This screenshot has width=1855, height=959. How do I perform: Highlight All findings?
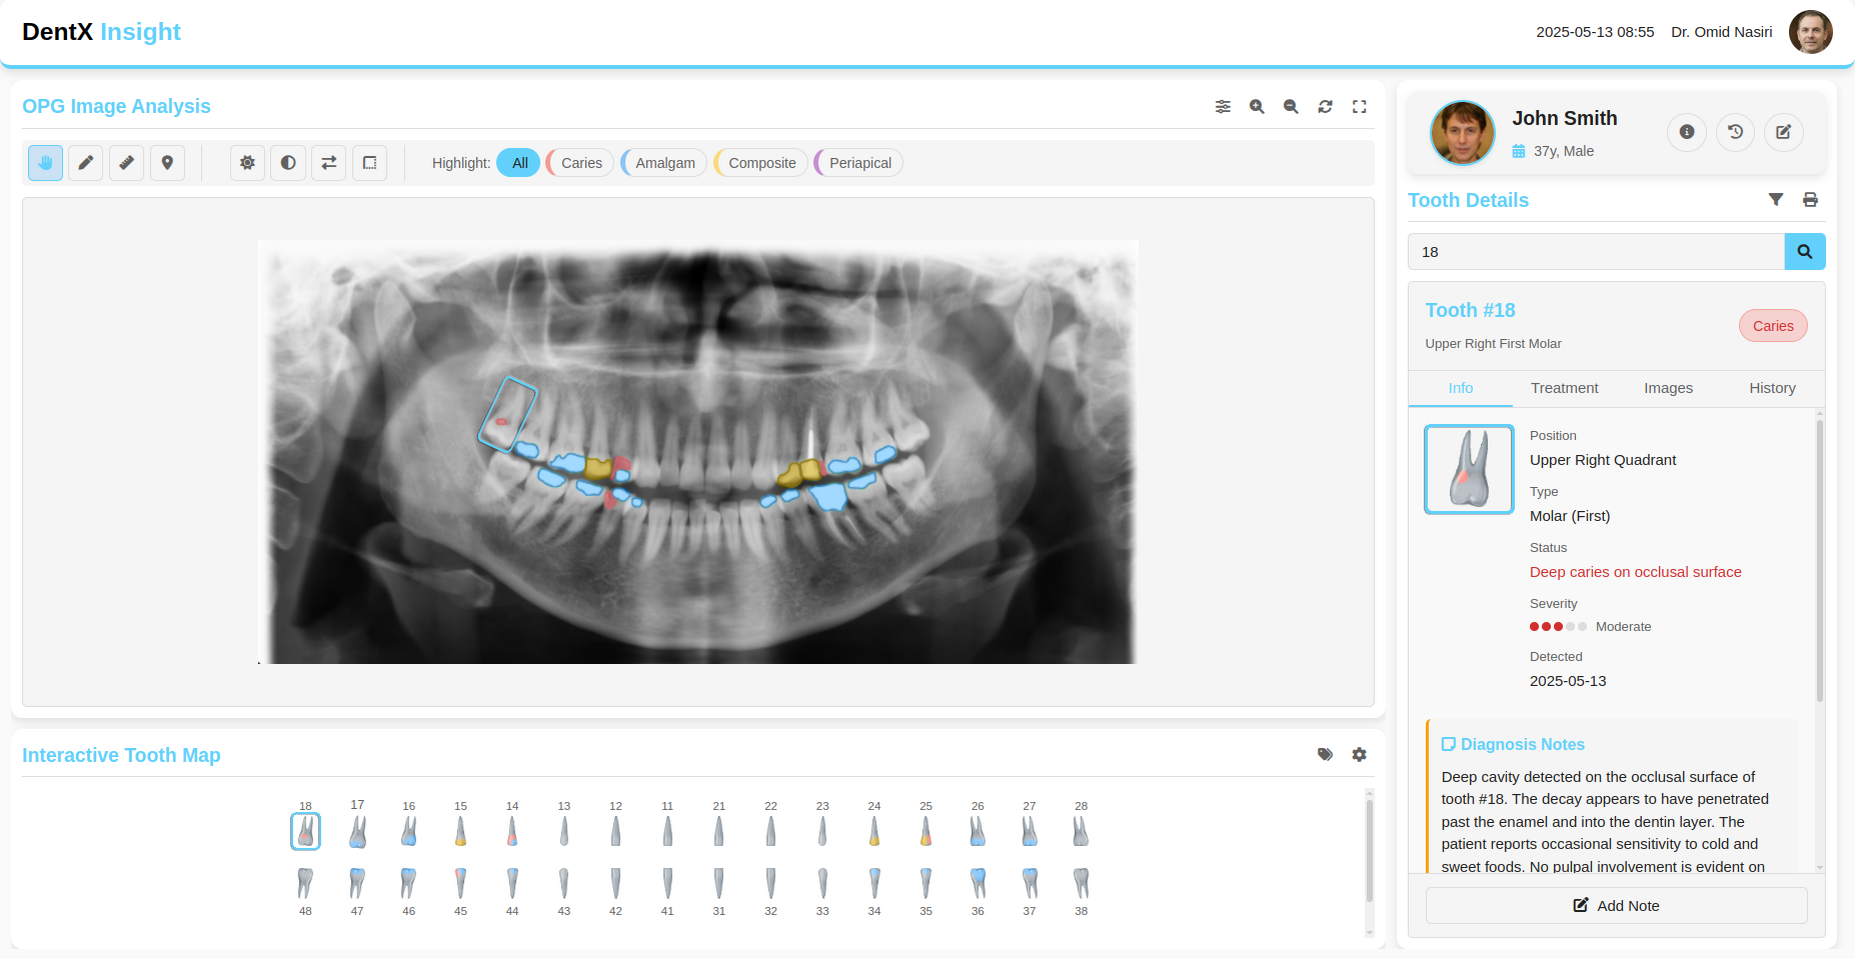coord(519,163)
